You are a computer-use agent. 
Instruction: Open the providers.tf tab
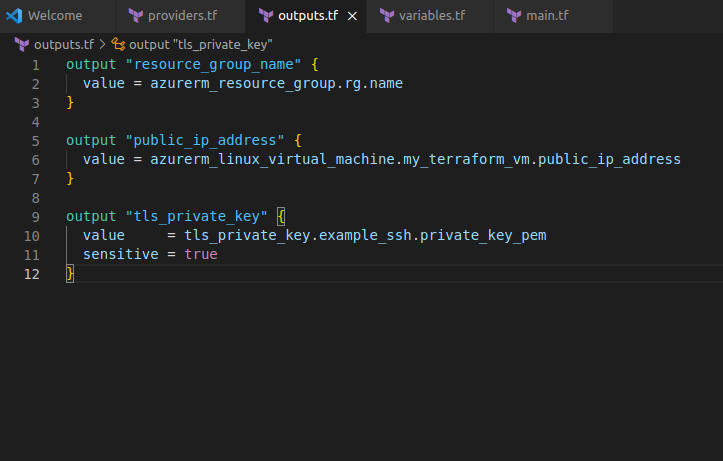[182, 16]
